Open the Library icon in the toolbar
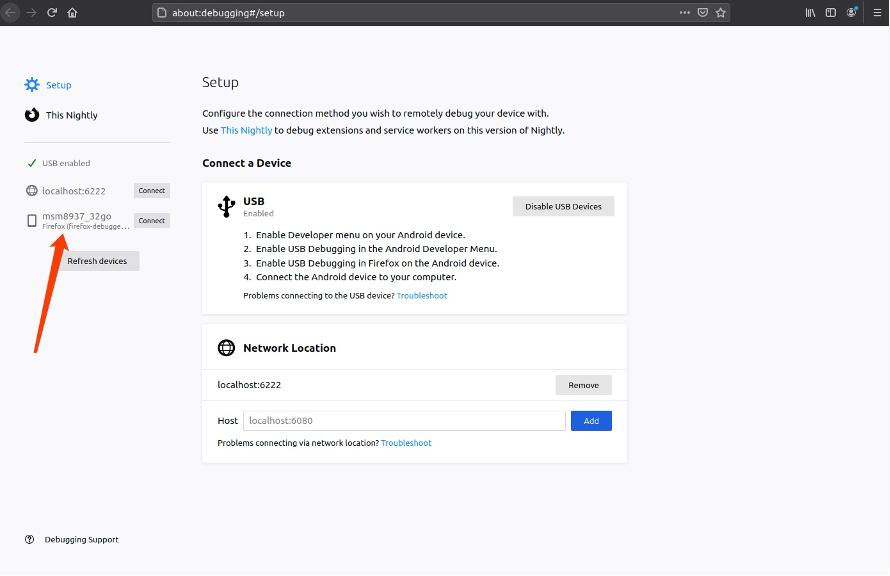 point(810,13)
